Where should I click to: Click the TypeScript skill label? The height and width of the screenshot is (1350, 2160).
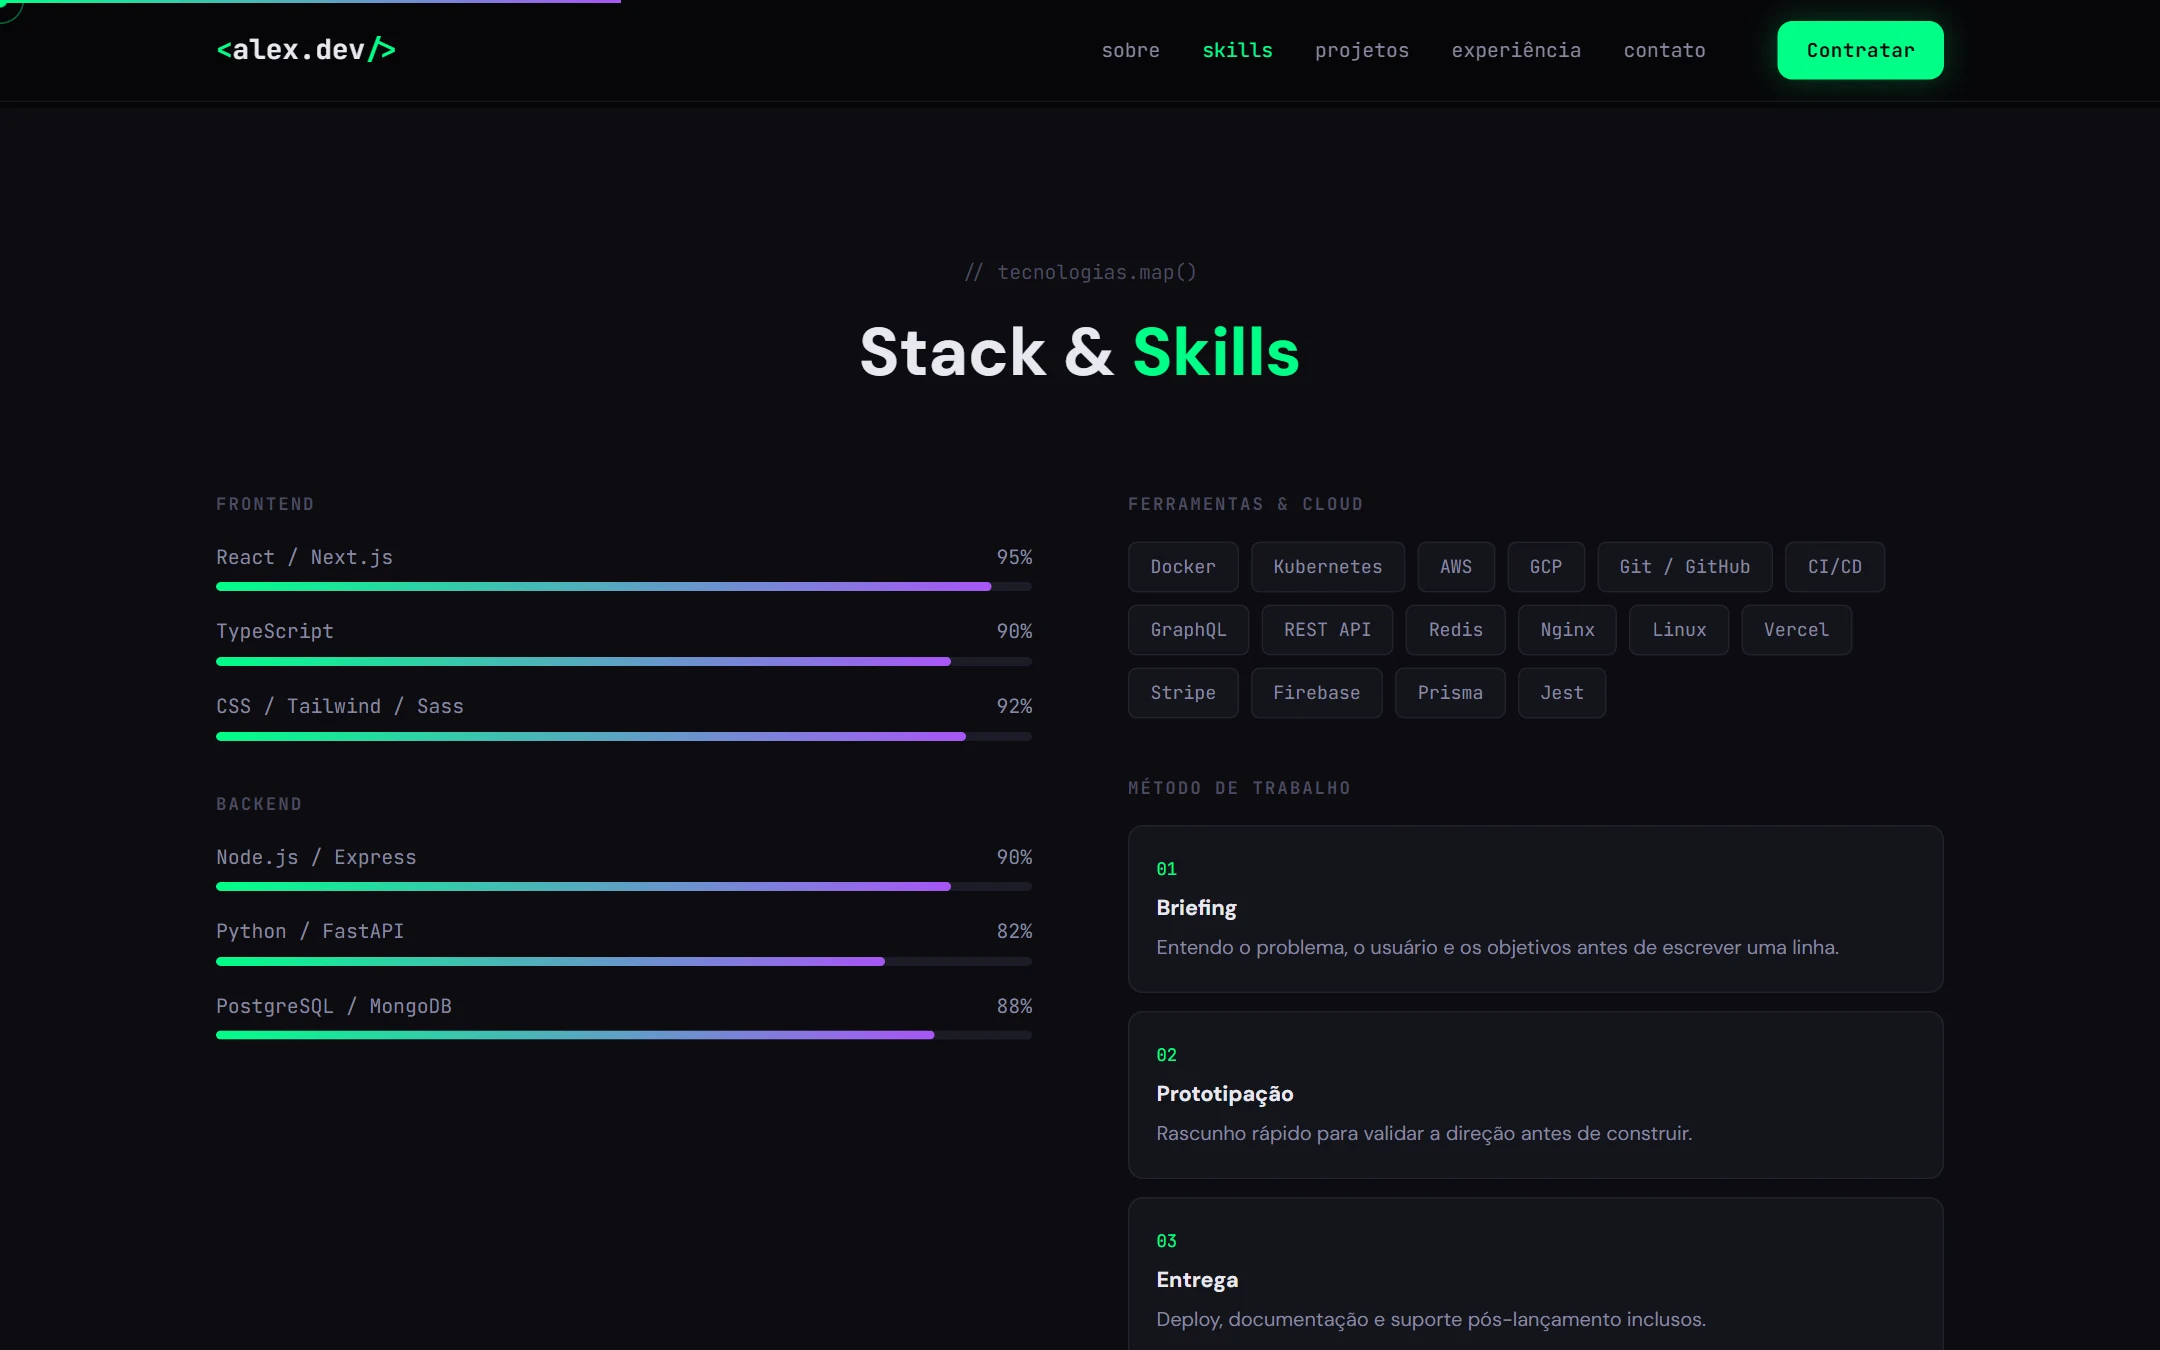click(275, 631)
